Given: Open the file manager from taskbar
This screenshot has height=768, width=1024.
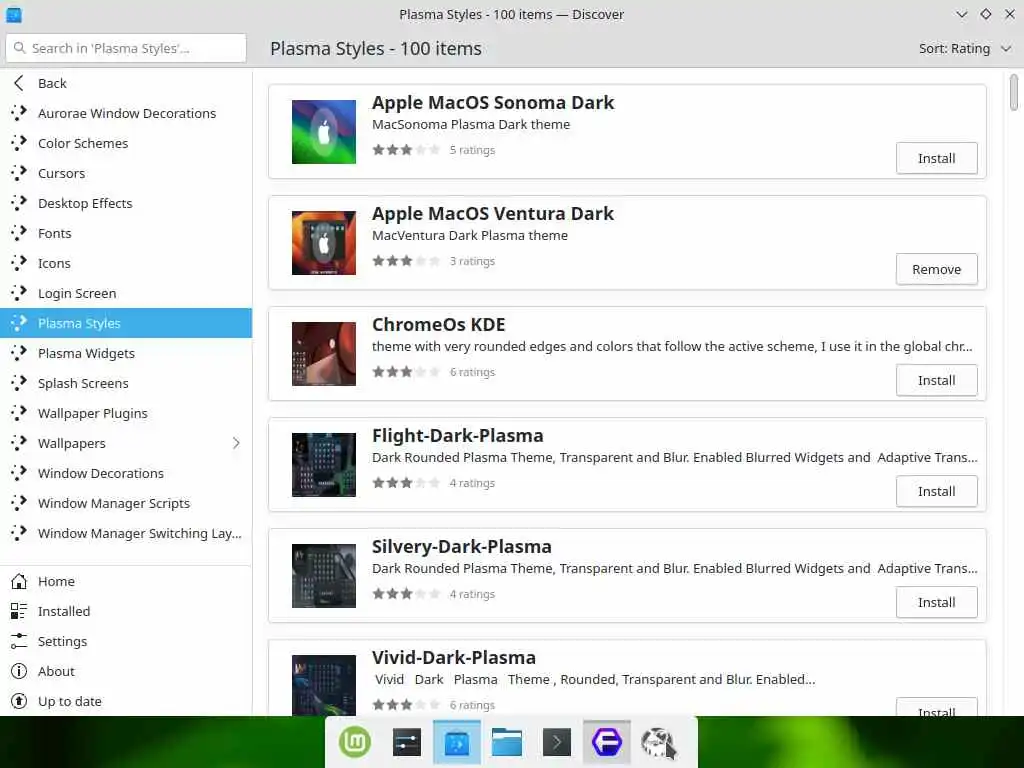Looking at the screenshot, I should 507,743.
